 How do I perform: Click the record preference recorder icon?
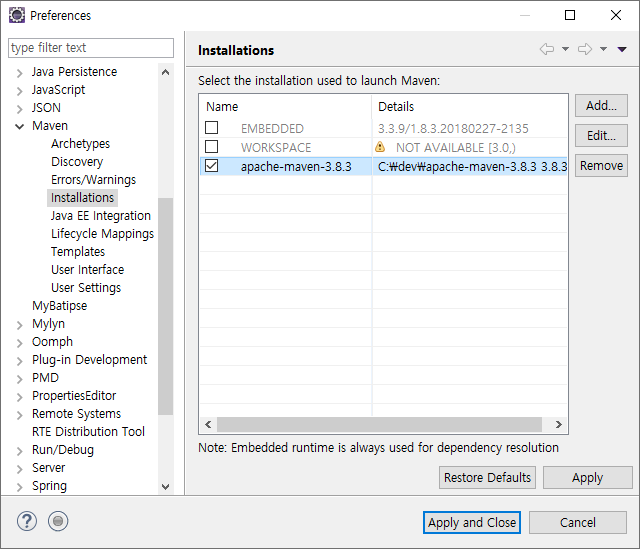tap(58, 521)
